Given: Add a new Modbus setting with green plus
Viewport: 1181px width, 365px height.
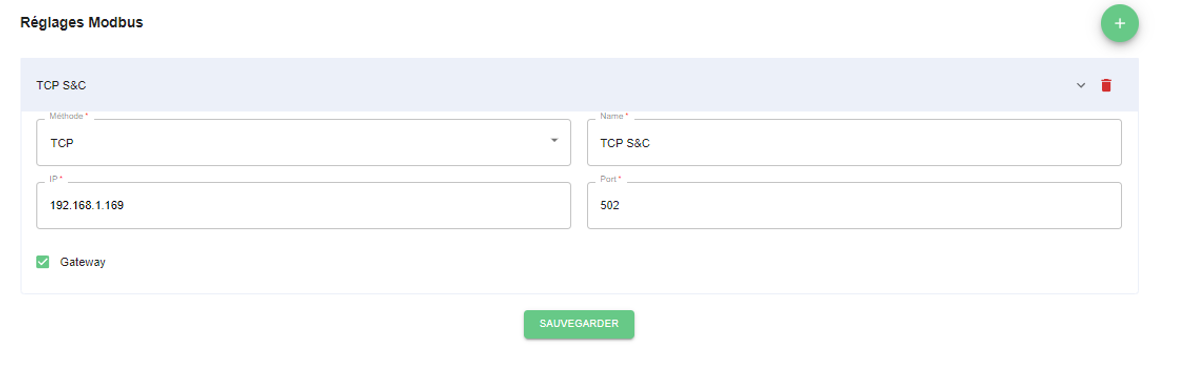Looking at the screenshot, I should click(1119, 23).
